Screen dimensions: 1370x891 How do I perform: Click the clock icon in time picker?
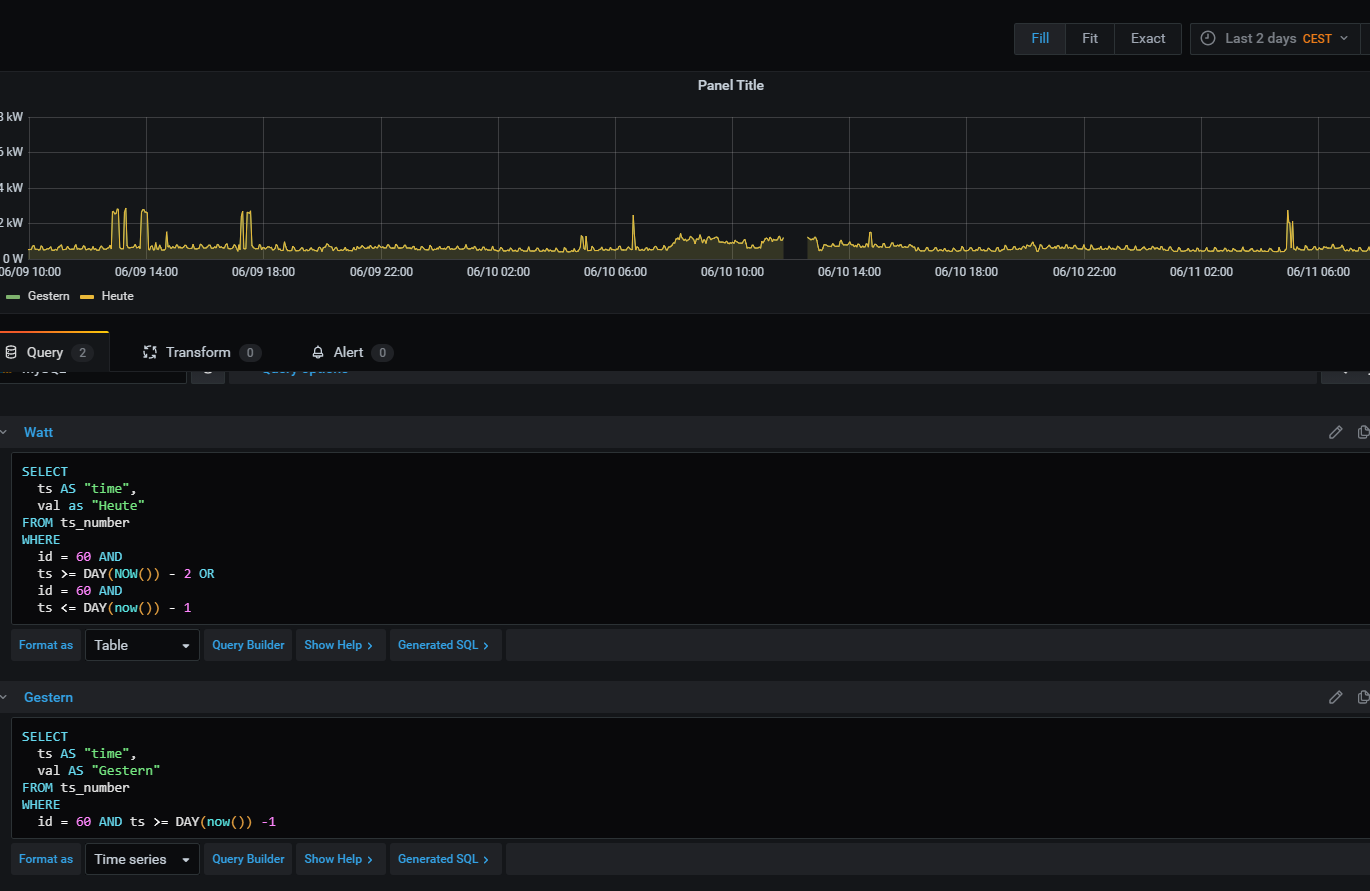click(1208, 39)
